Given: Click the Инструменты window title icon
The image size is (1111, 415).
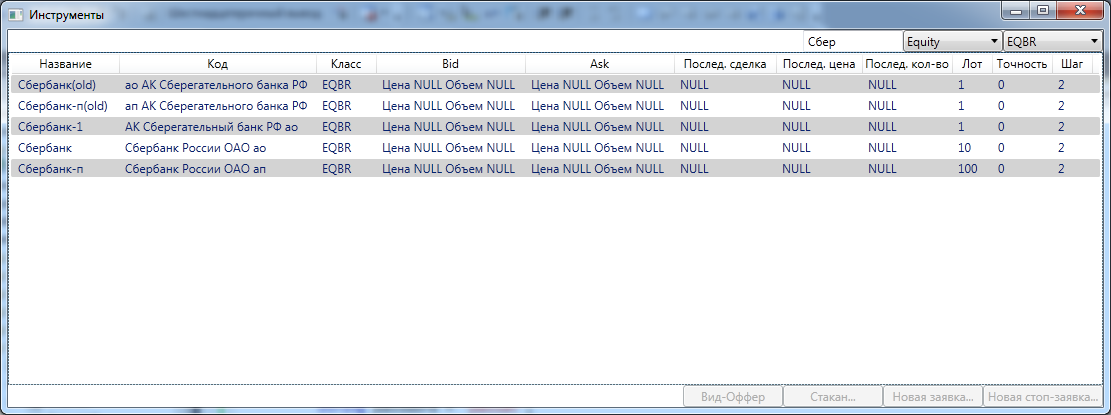Looking at the screenshot, I should [x=16, y=15].
